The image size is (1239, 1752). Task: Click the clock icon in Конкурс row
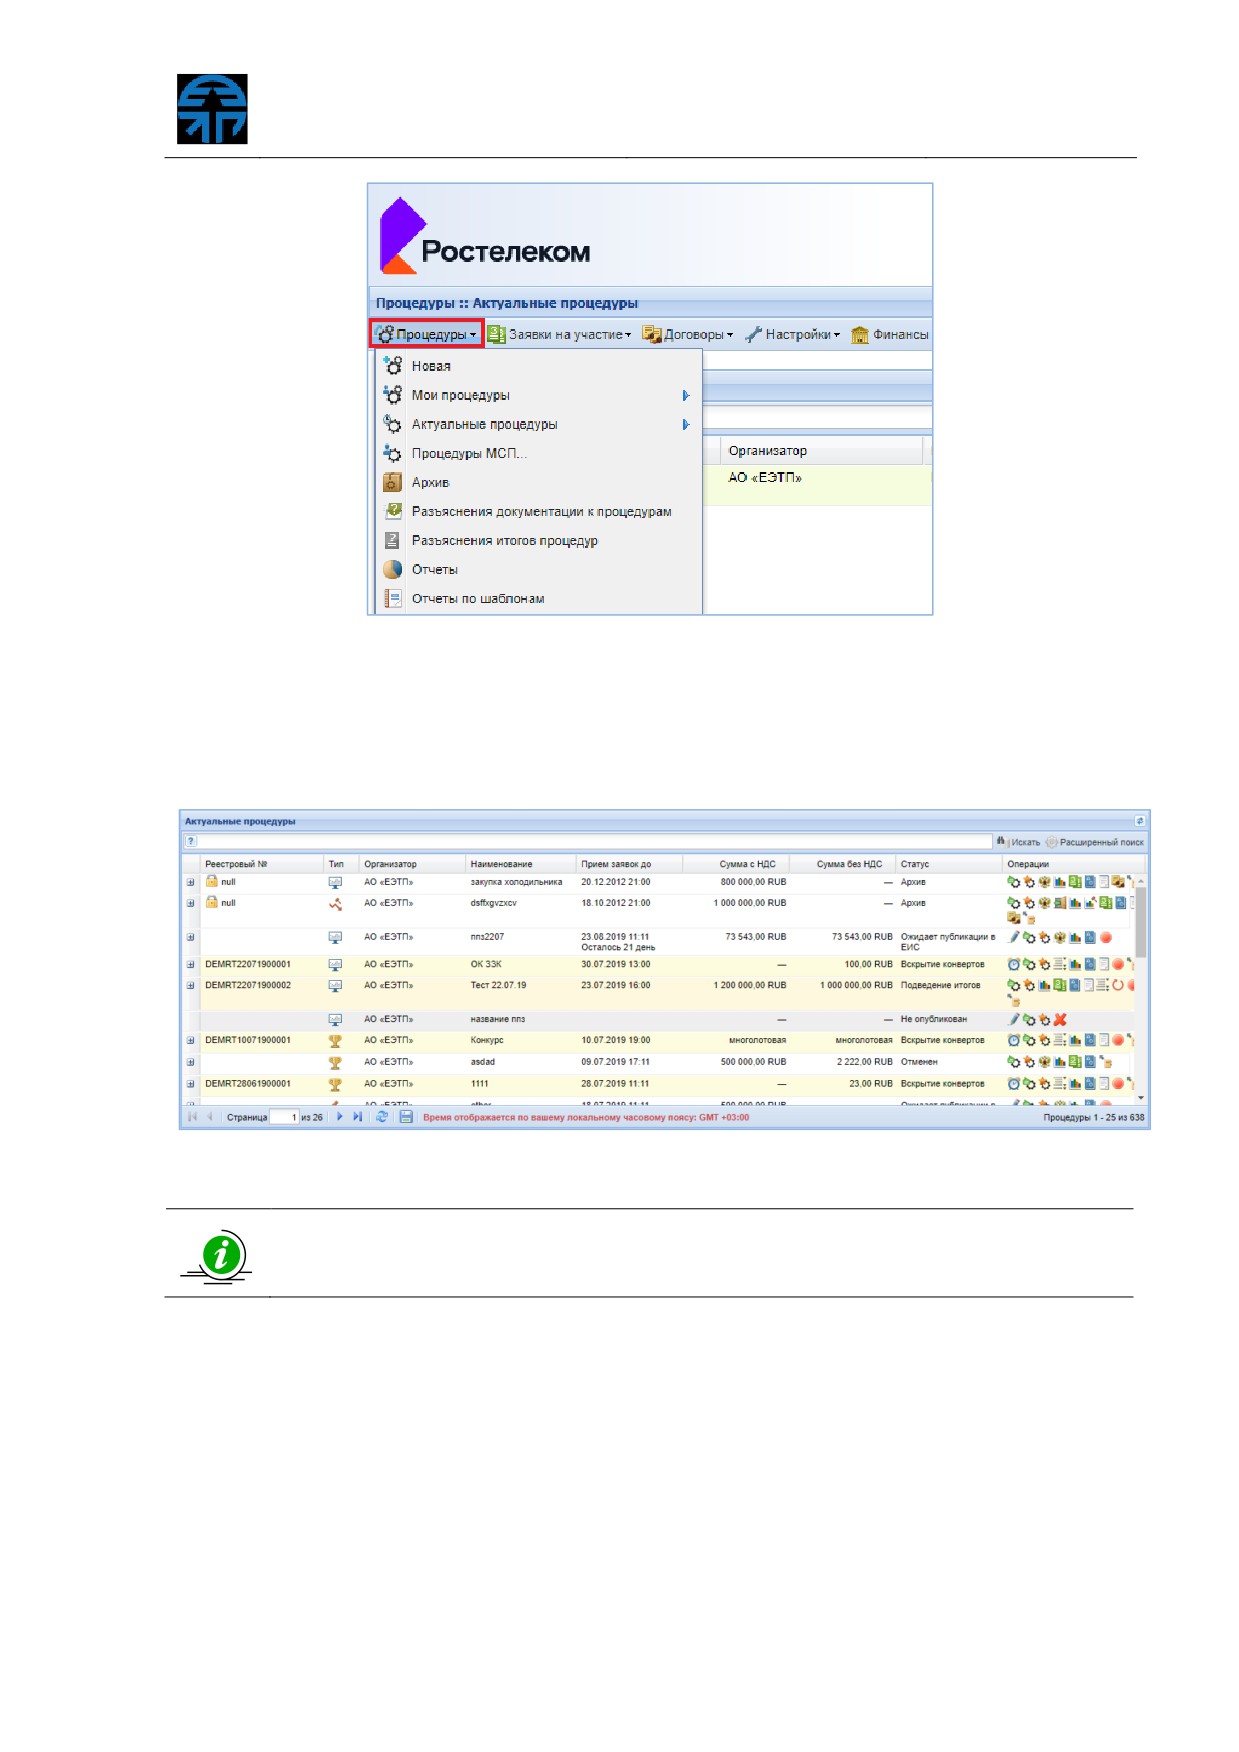tap(1013, 1041)
